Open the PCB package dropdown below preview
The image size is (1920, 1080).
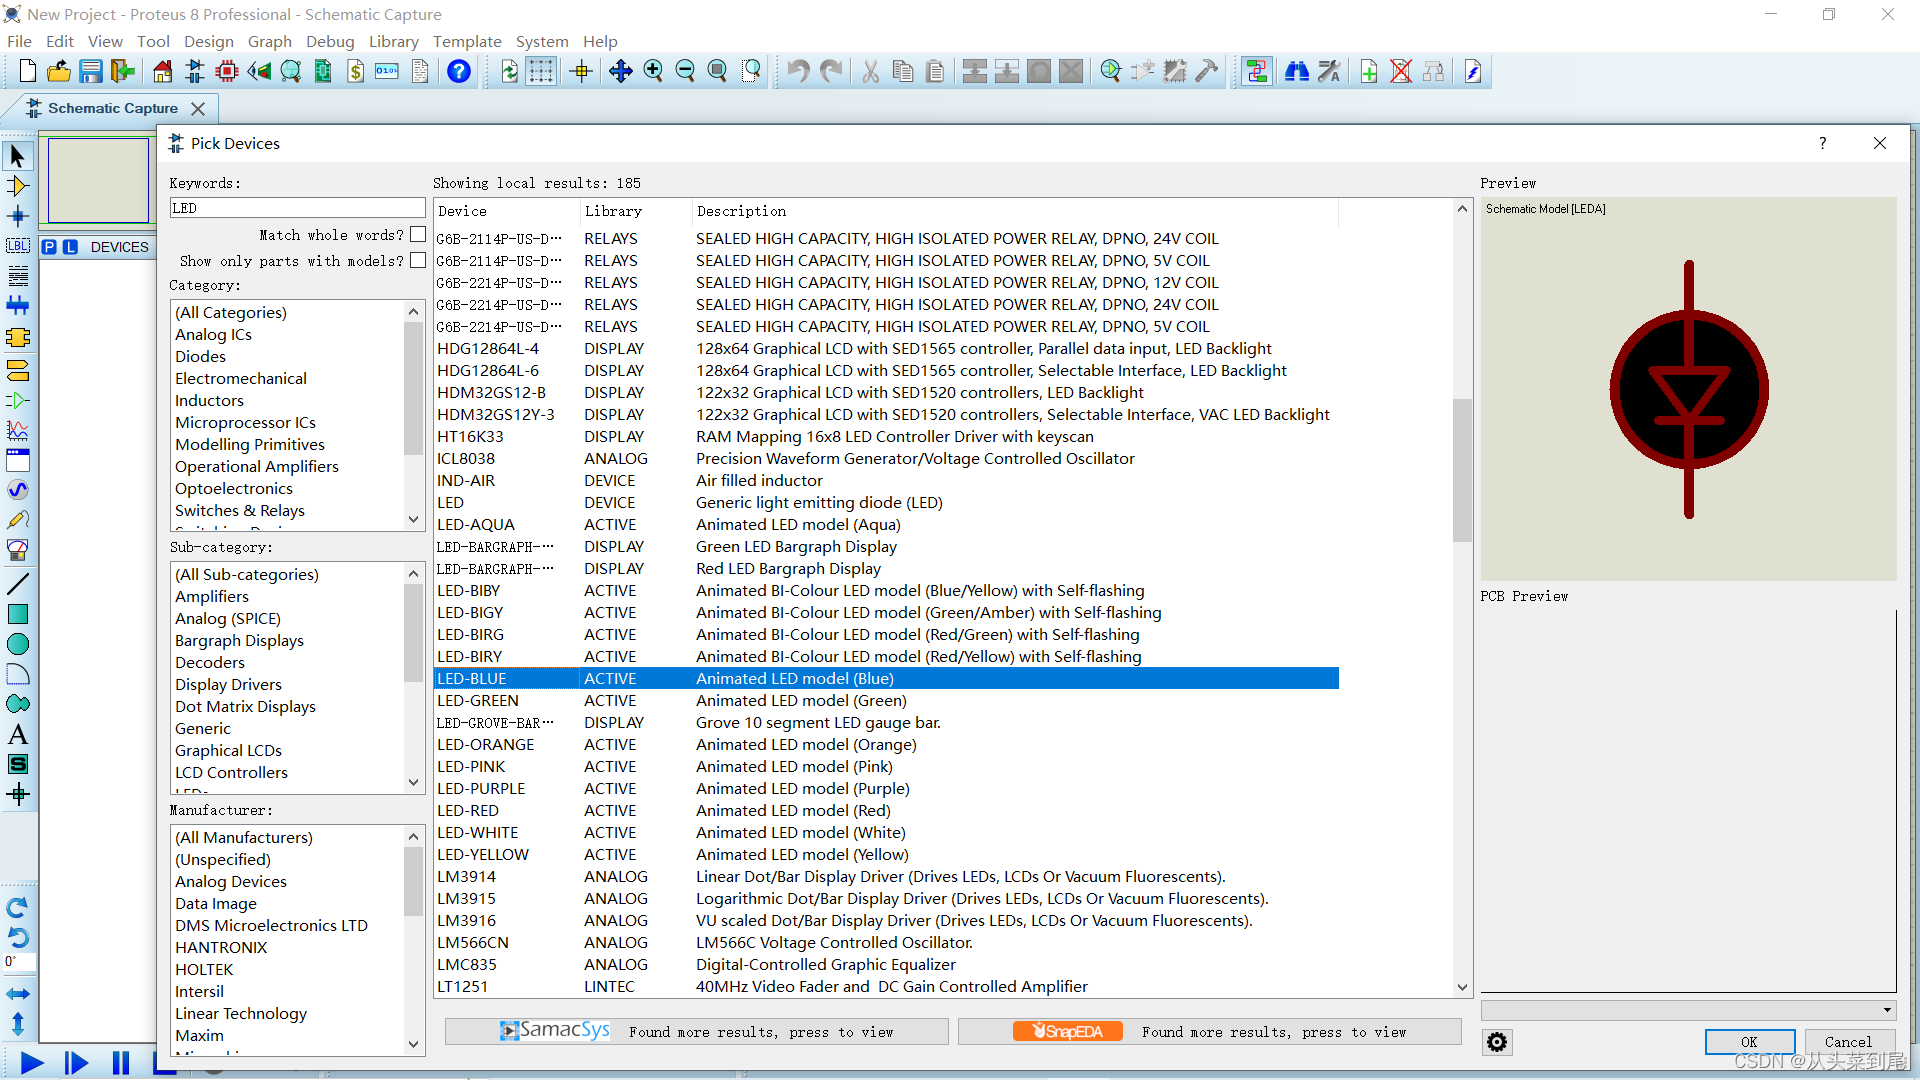pyautogui.click(x=1688, y=1010)
